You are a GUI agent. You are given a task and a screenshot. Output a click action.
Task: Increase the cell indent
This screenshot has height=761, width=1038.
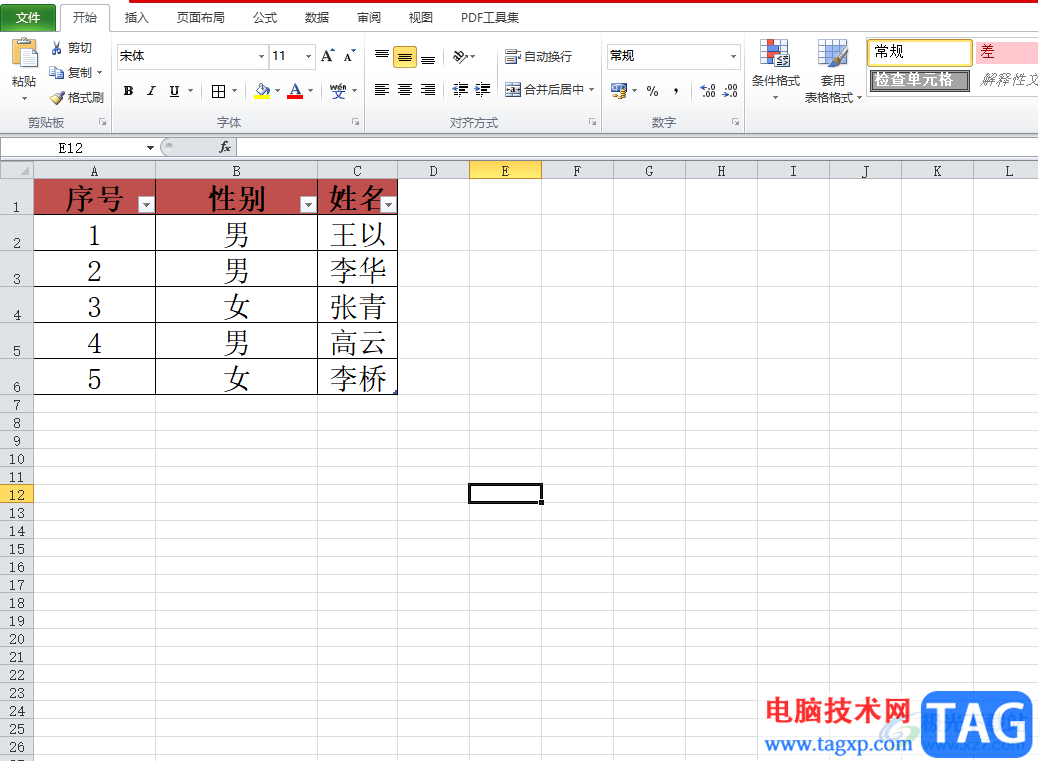pos(483,89)
